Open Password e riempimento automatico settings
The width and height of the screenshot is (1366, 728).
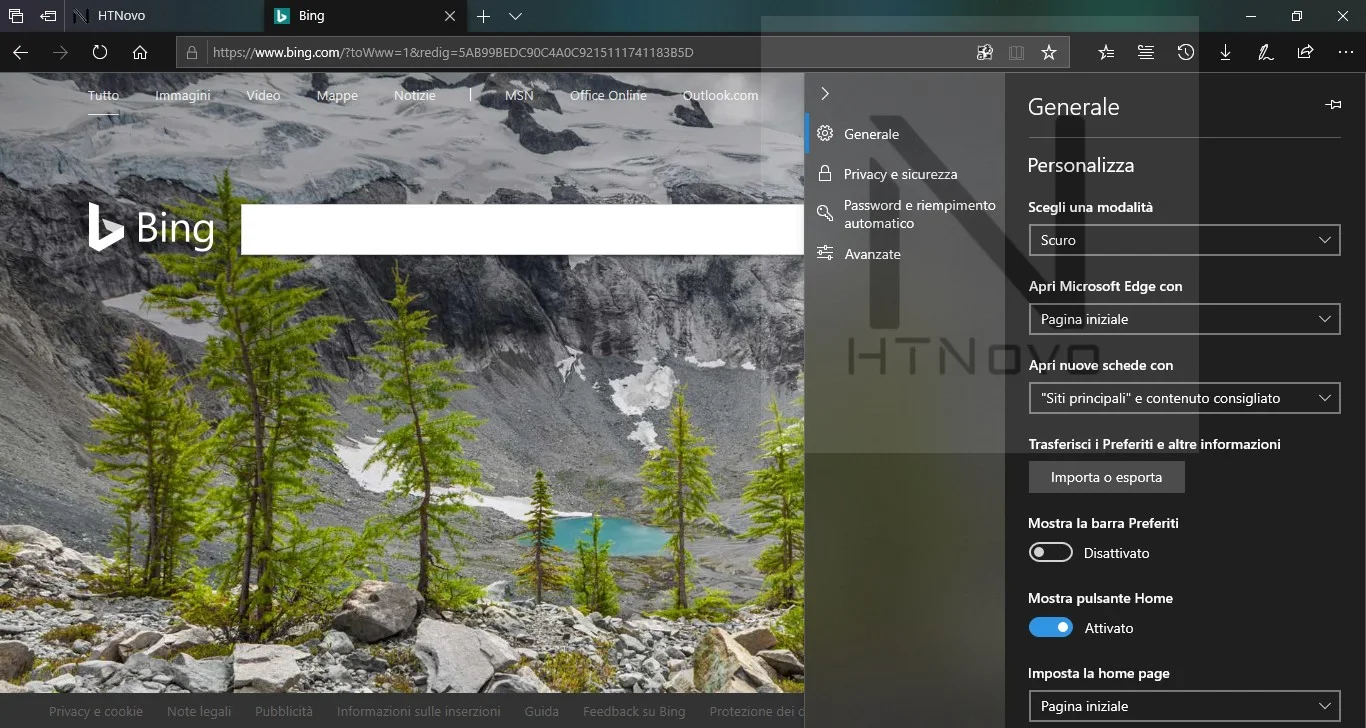[905, 214]
